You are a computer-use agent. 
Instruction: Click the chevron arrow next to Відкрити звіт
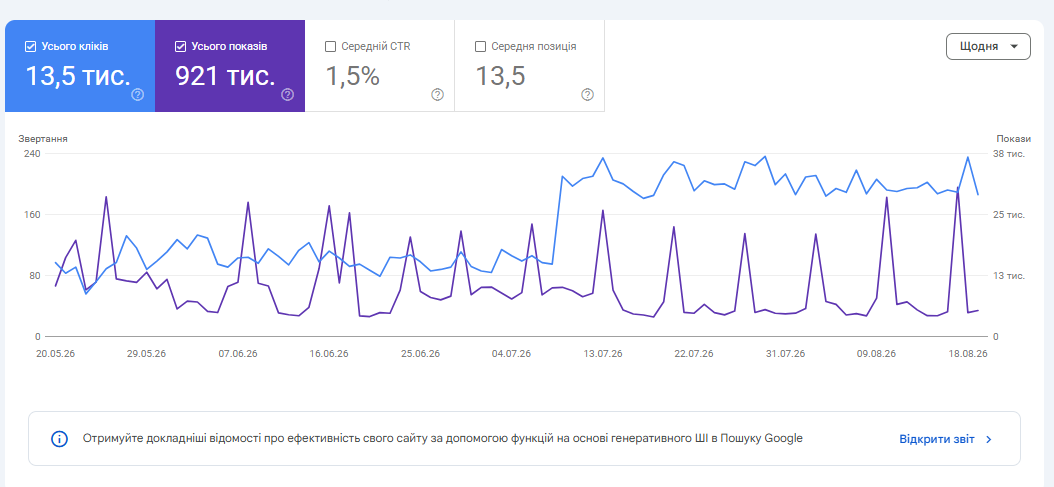click(x=989, y=439)
